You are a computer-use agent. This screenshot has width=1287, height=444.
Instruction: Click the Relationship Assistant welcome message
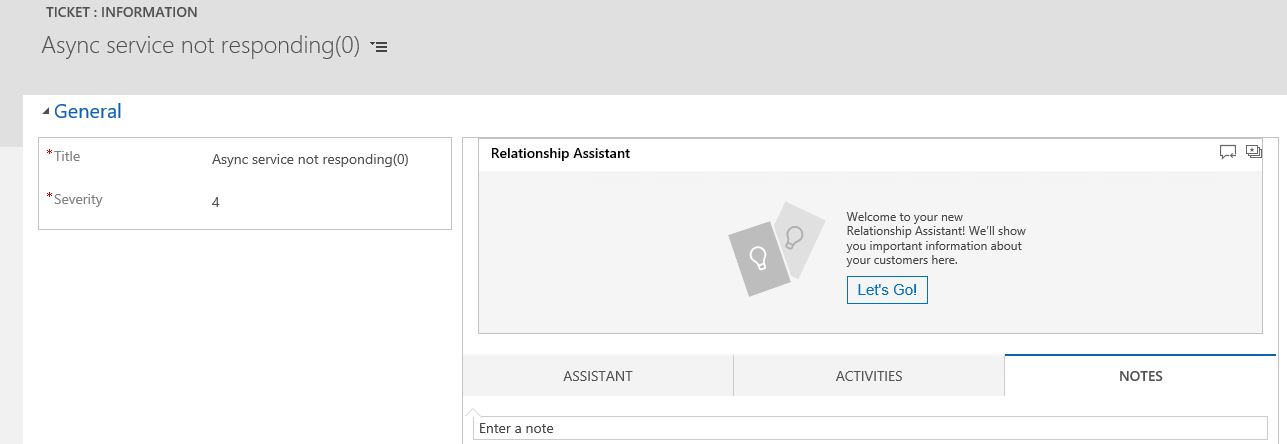click(936, 238)
